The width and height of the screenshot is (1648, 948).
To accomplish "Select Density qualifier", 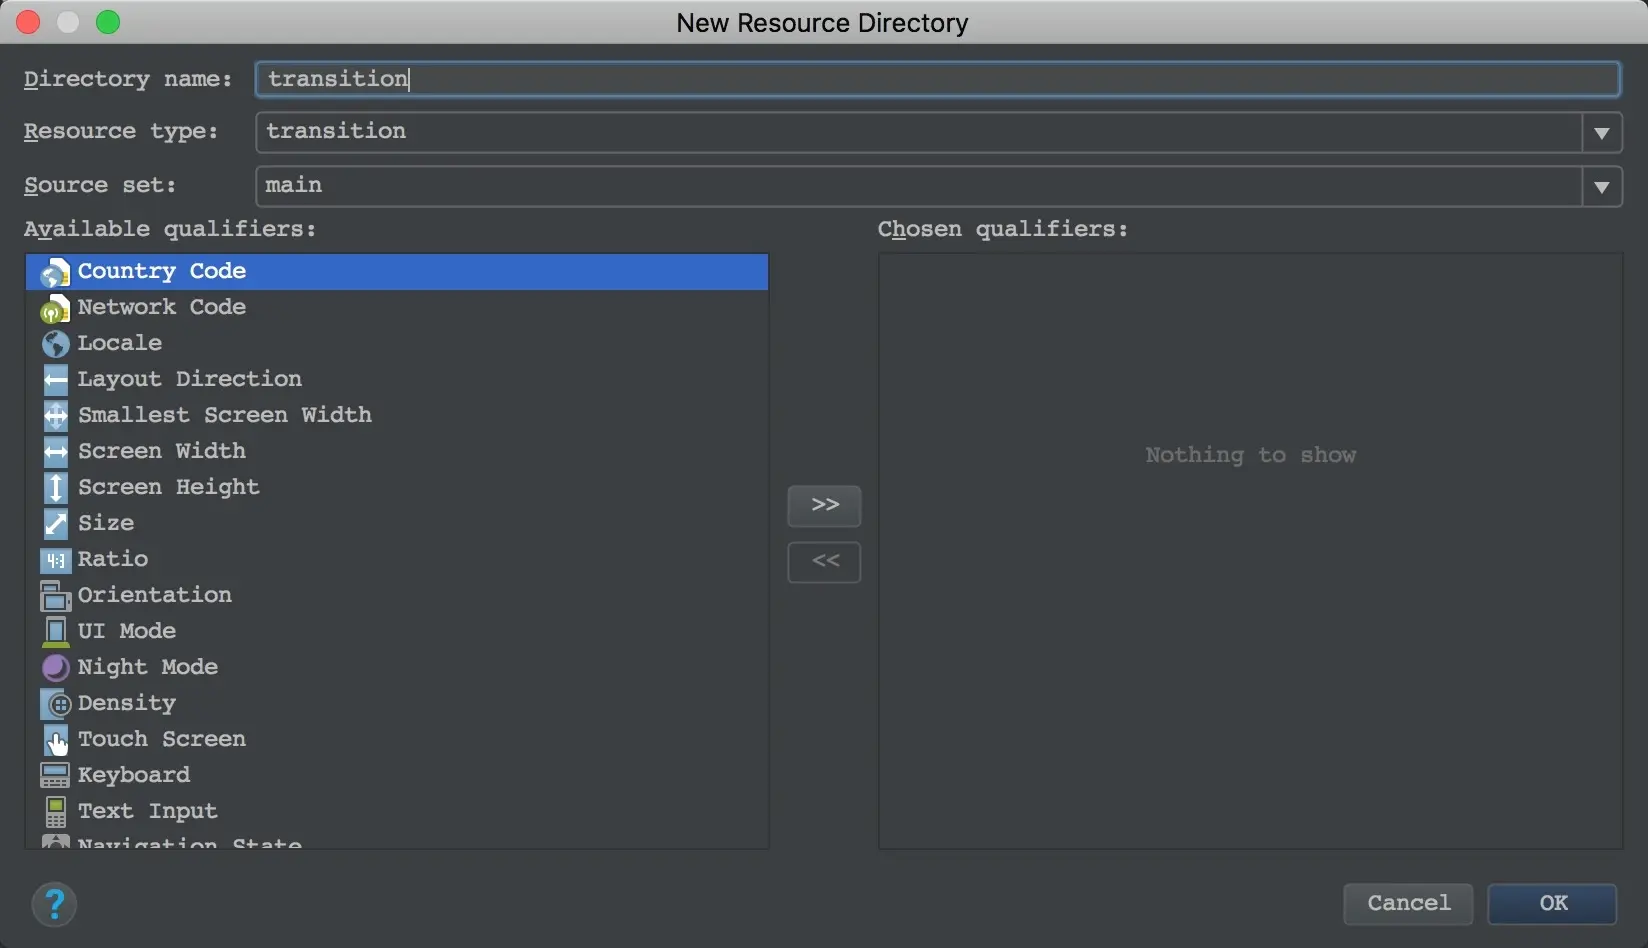I will [x=397, y=704].
